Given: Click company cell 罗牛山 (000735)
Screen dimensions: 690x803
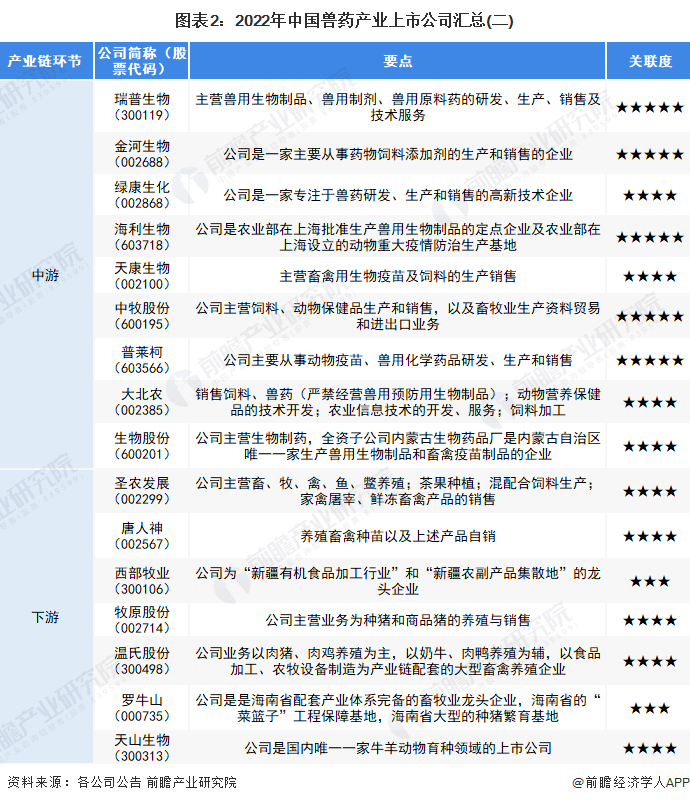Looking at the screenshot, I should [142, 708].
